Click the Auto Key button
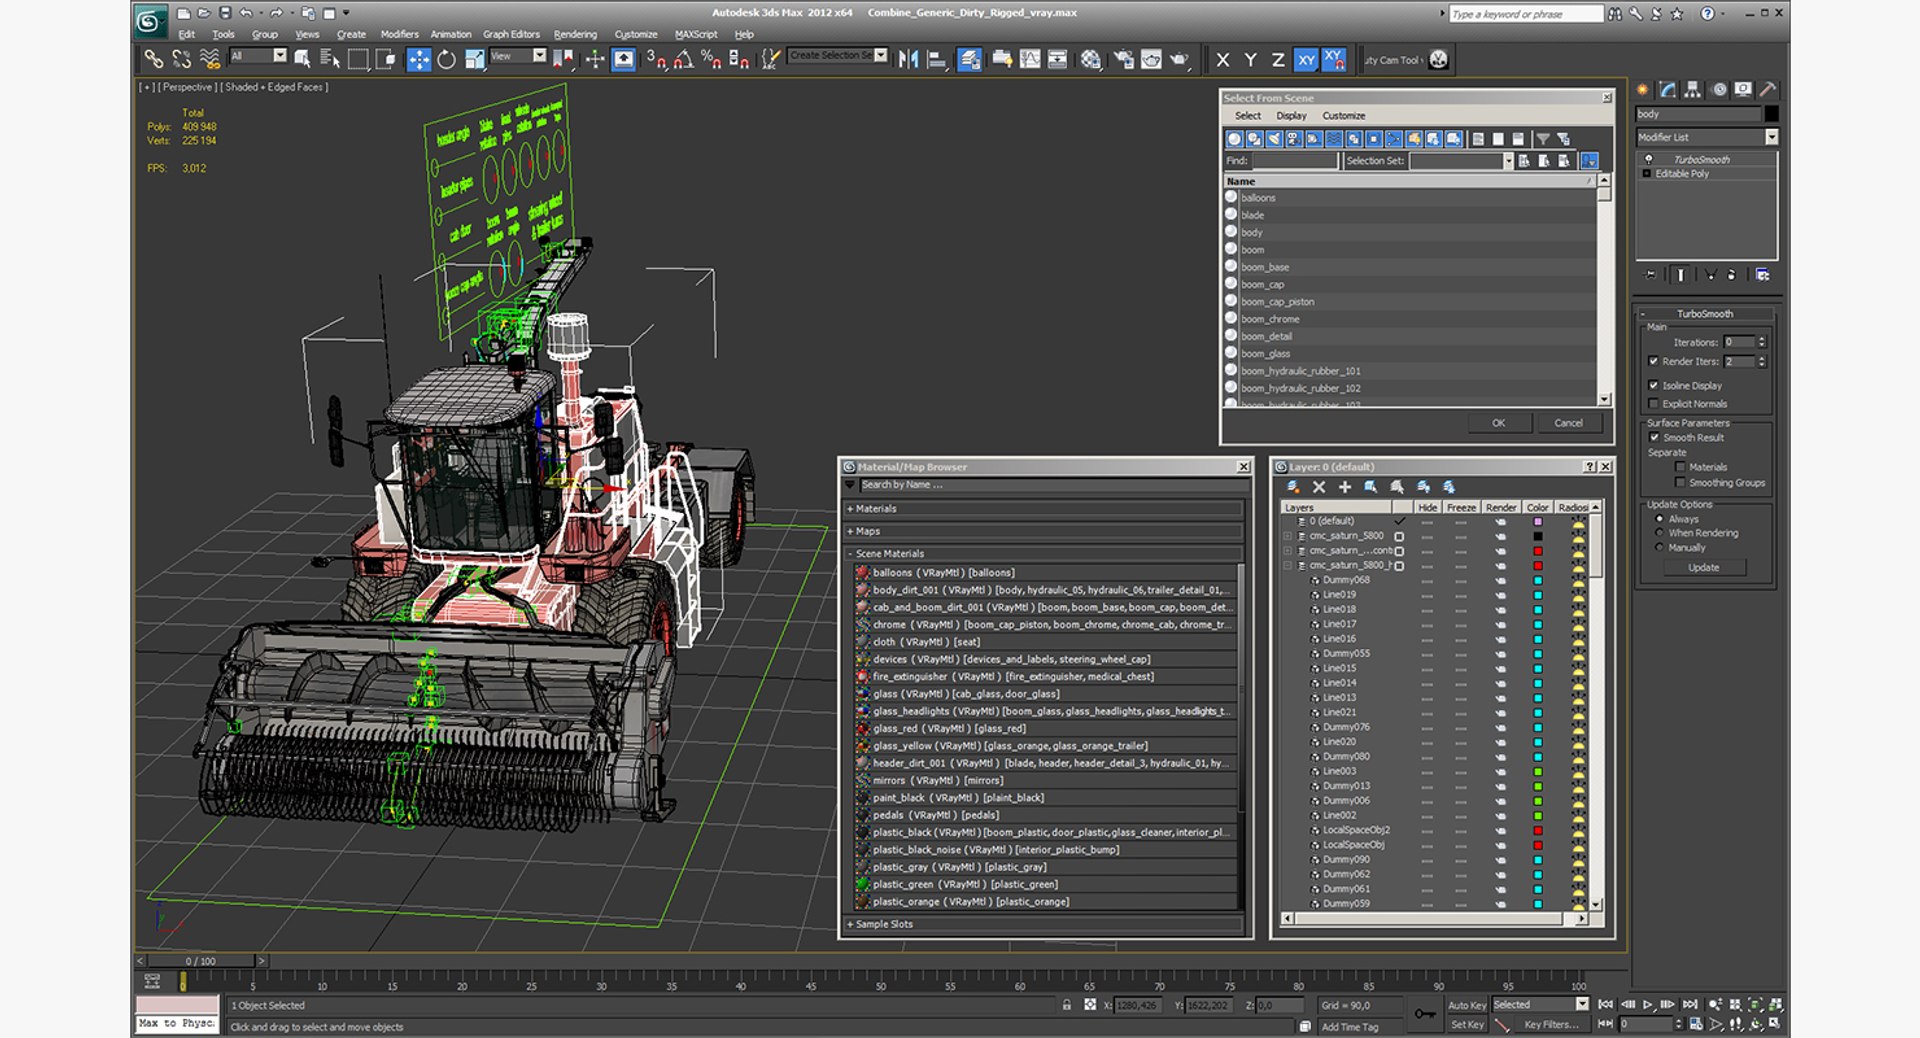The height and width of the screenshot is (1038, 1920). pyautogui.click(x=1467, y=1005)
